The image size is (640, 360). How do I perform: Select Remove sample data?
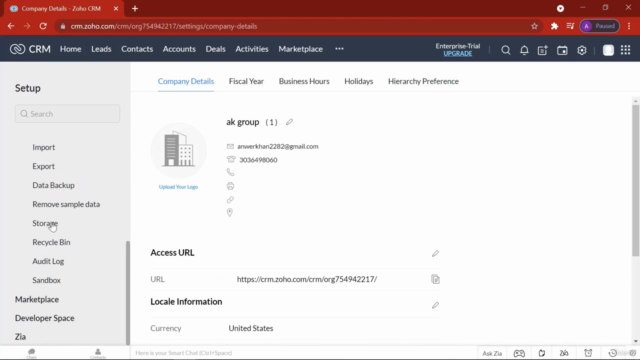pos(66,204)
